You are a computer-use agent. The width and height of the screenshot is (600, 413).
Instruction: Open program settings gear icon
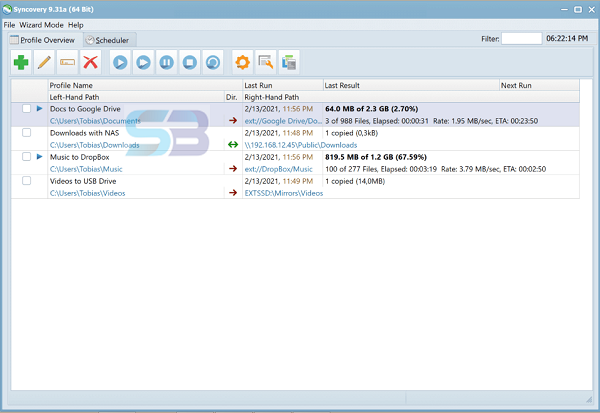point(243,62)
